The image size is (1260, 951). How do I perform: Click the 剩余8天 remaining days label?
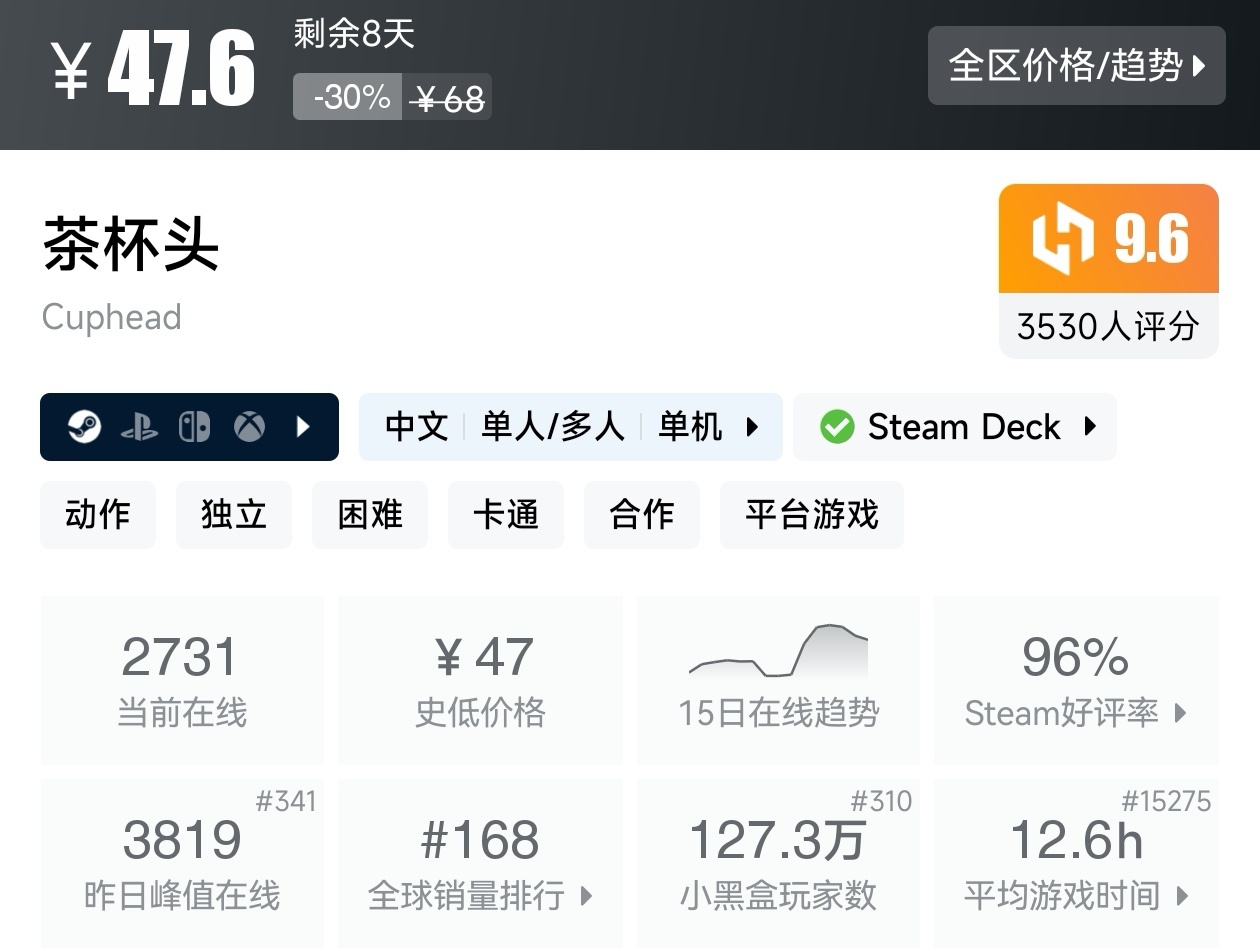coord(354,35)
